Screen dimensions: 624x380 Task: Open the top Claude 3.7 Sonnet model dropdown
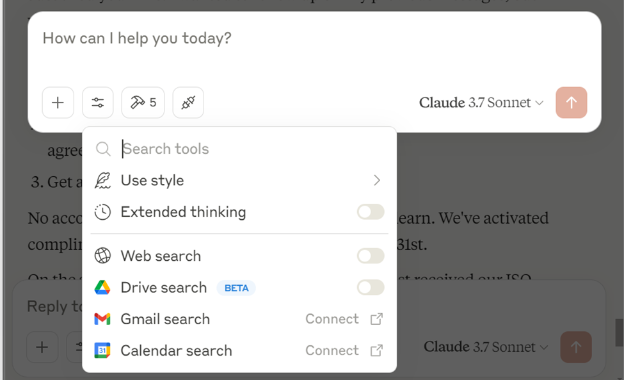click(481, 103)
